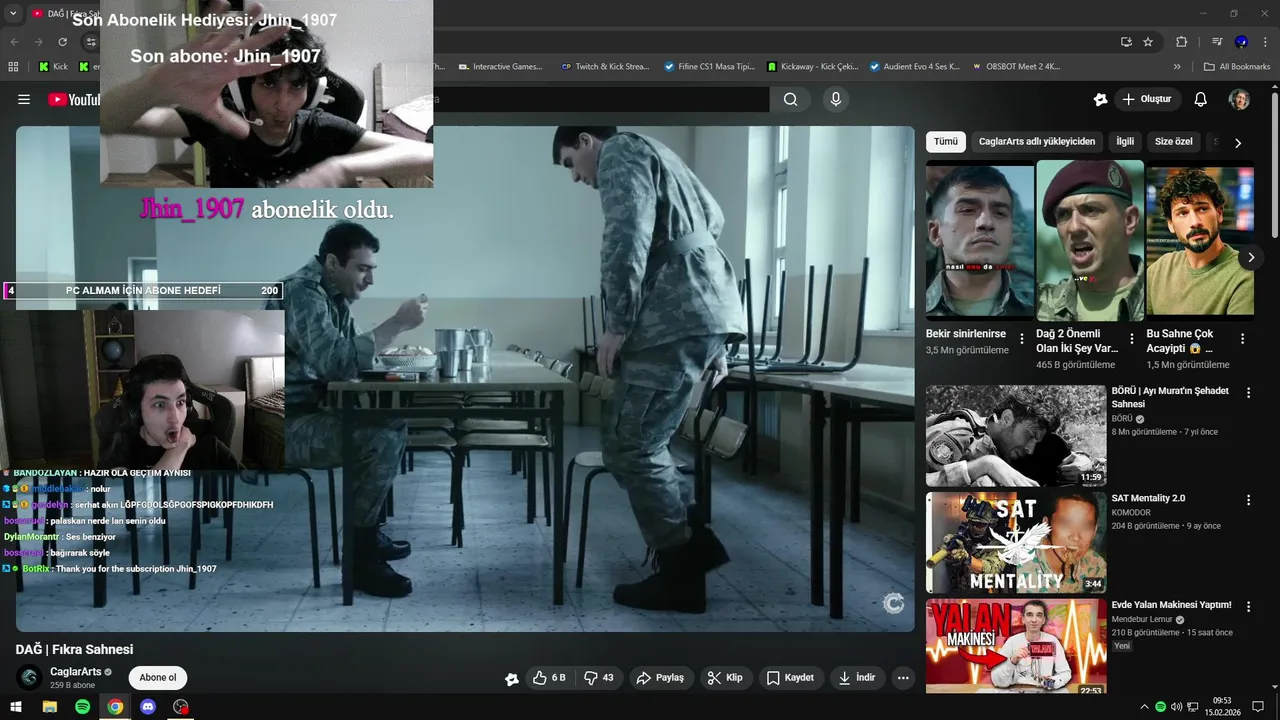
Task: Open options for Dağ 2 Önemli Olan short
Action: pos(1132,339)
